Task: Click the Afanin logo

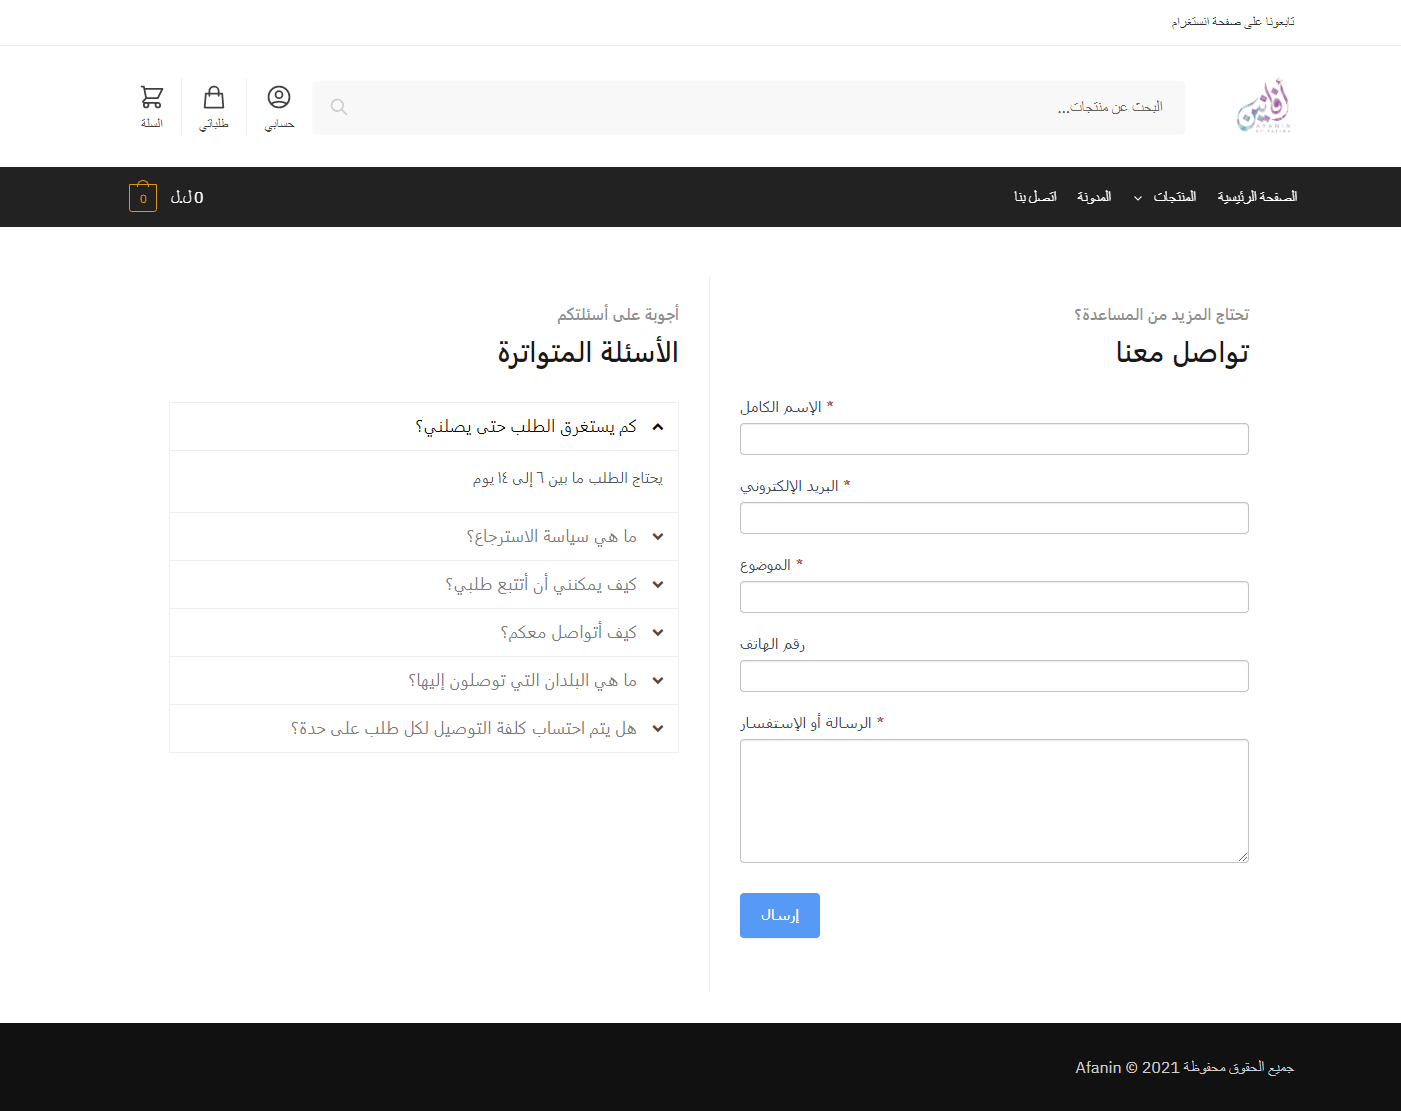Action: coord(1264,107)
